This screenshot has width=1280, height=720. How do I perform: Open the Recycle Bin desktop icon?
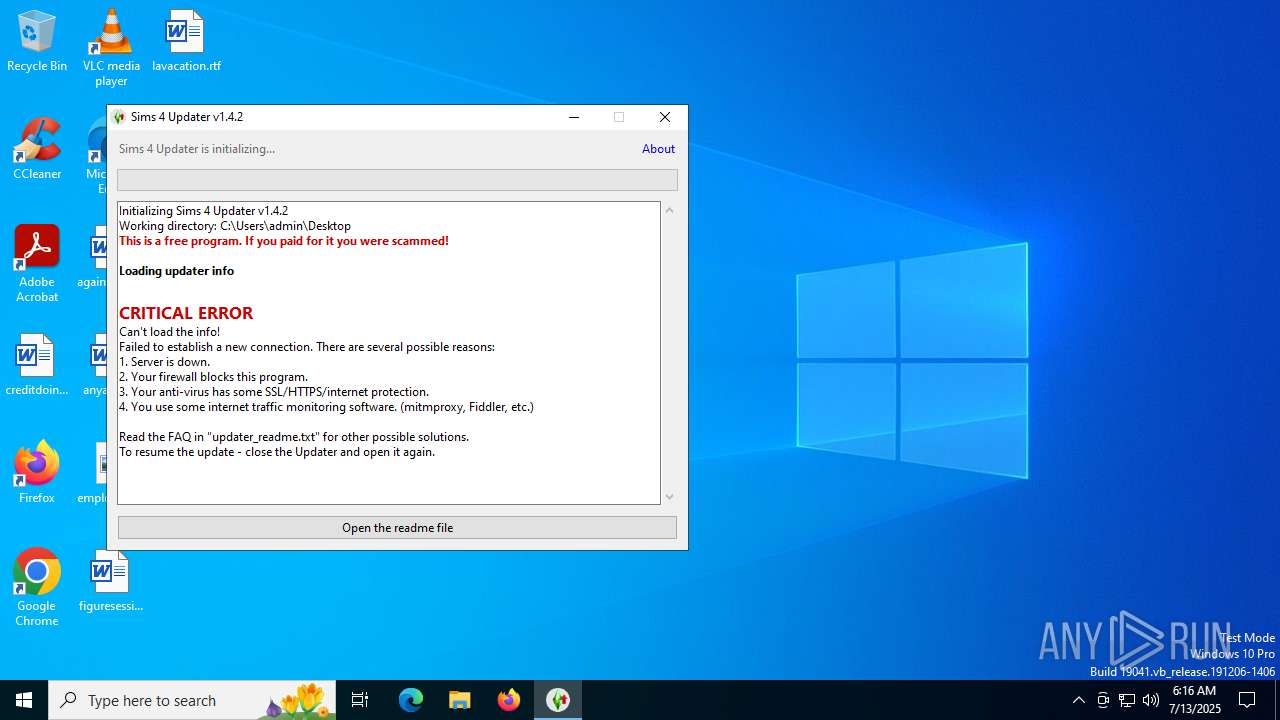point(37,41)
